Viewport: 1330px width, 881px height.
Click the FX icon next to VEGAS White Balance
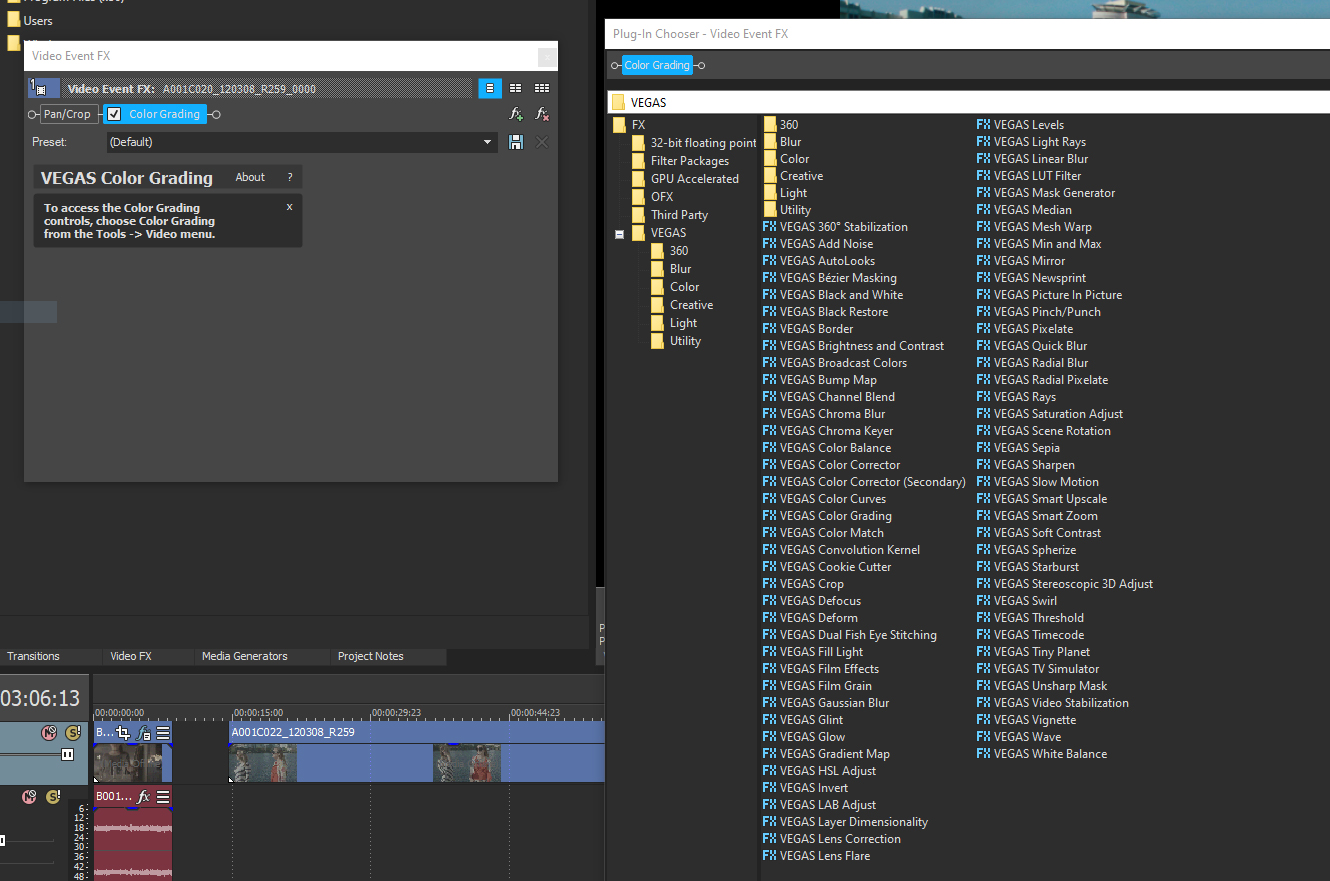(x=984, y=753)
